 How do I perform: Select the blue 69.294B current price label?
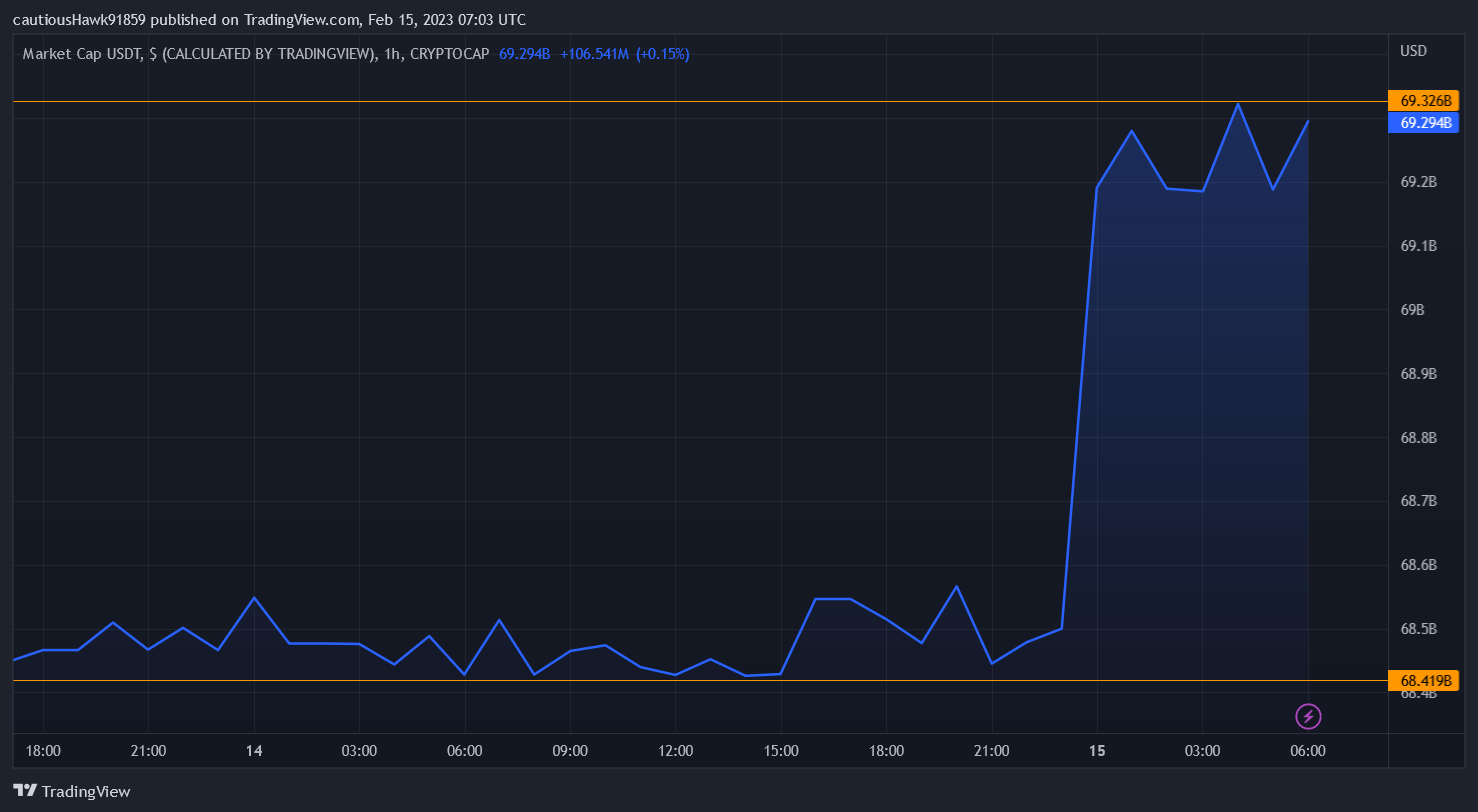(1422, 123)
